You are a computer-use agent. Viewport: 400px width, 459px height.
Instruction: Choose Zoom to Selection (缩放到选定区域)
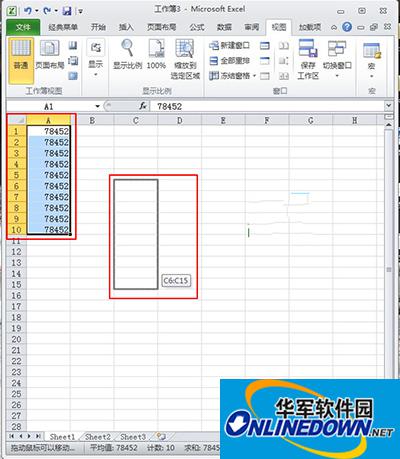185,59
